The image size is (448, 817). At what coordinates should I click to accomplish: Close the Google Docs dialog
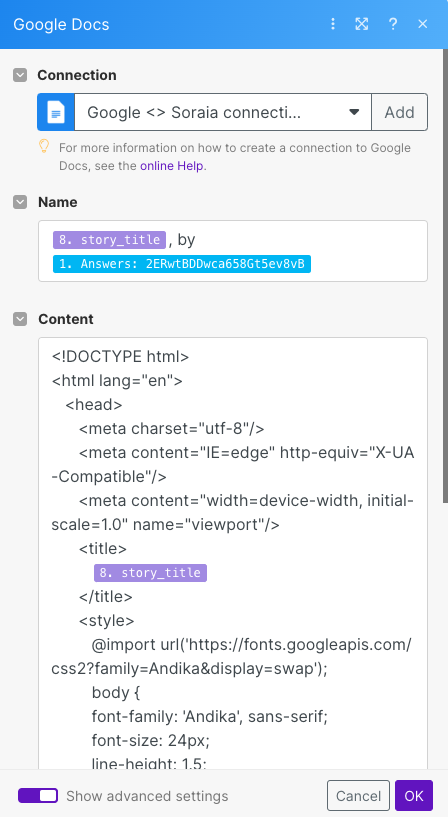click(422, 24)
